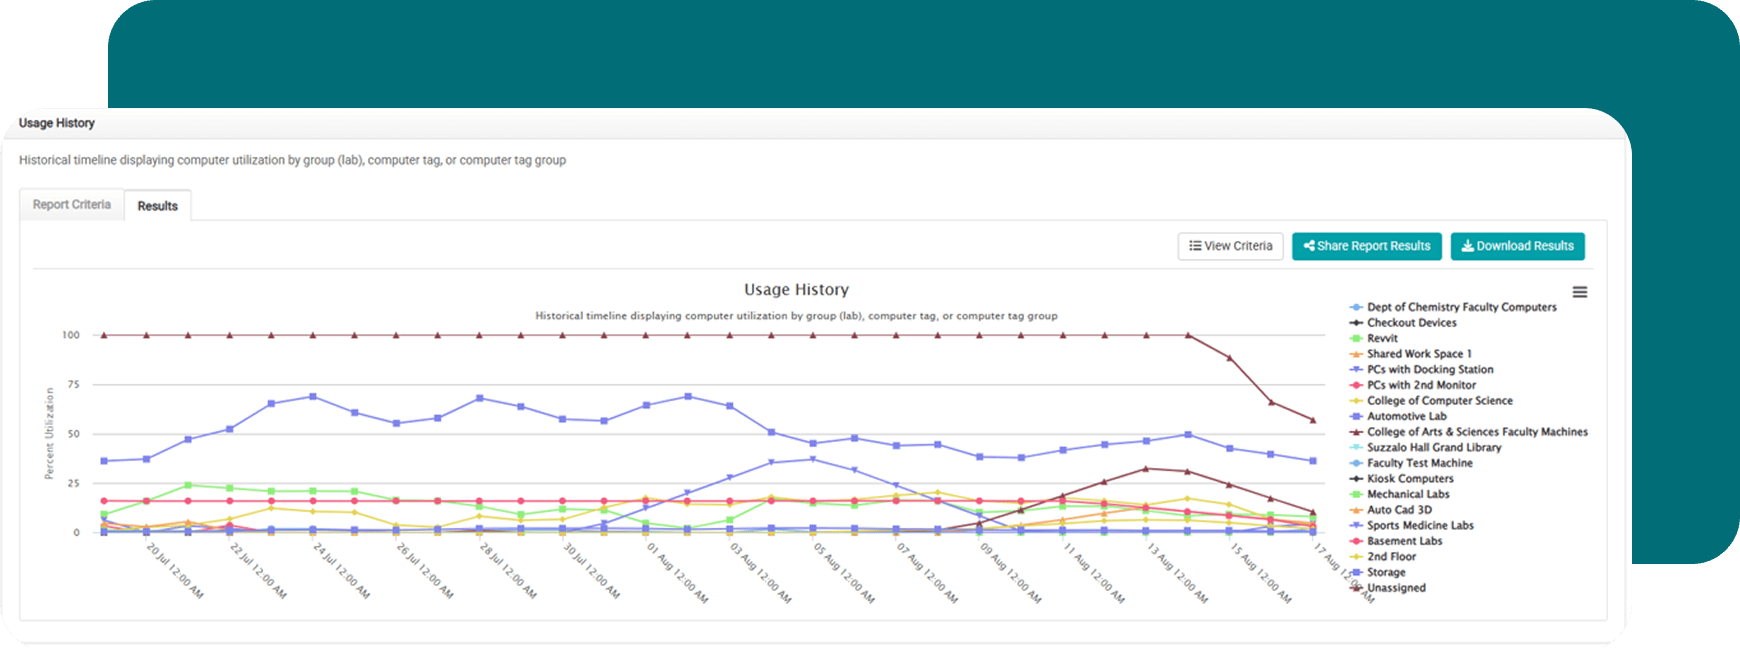
Task: Toggle Shared Work Space 1 legend entry
Action: [x=1410, y=354]
